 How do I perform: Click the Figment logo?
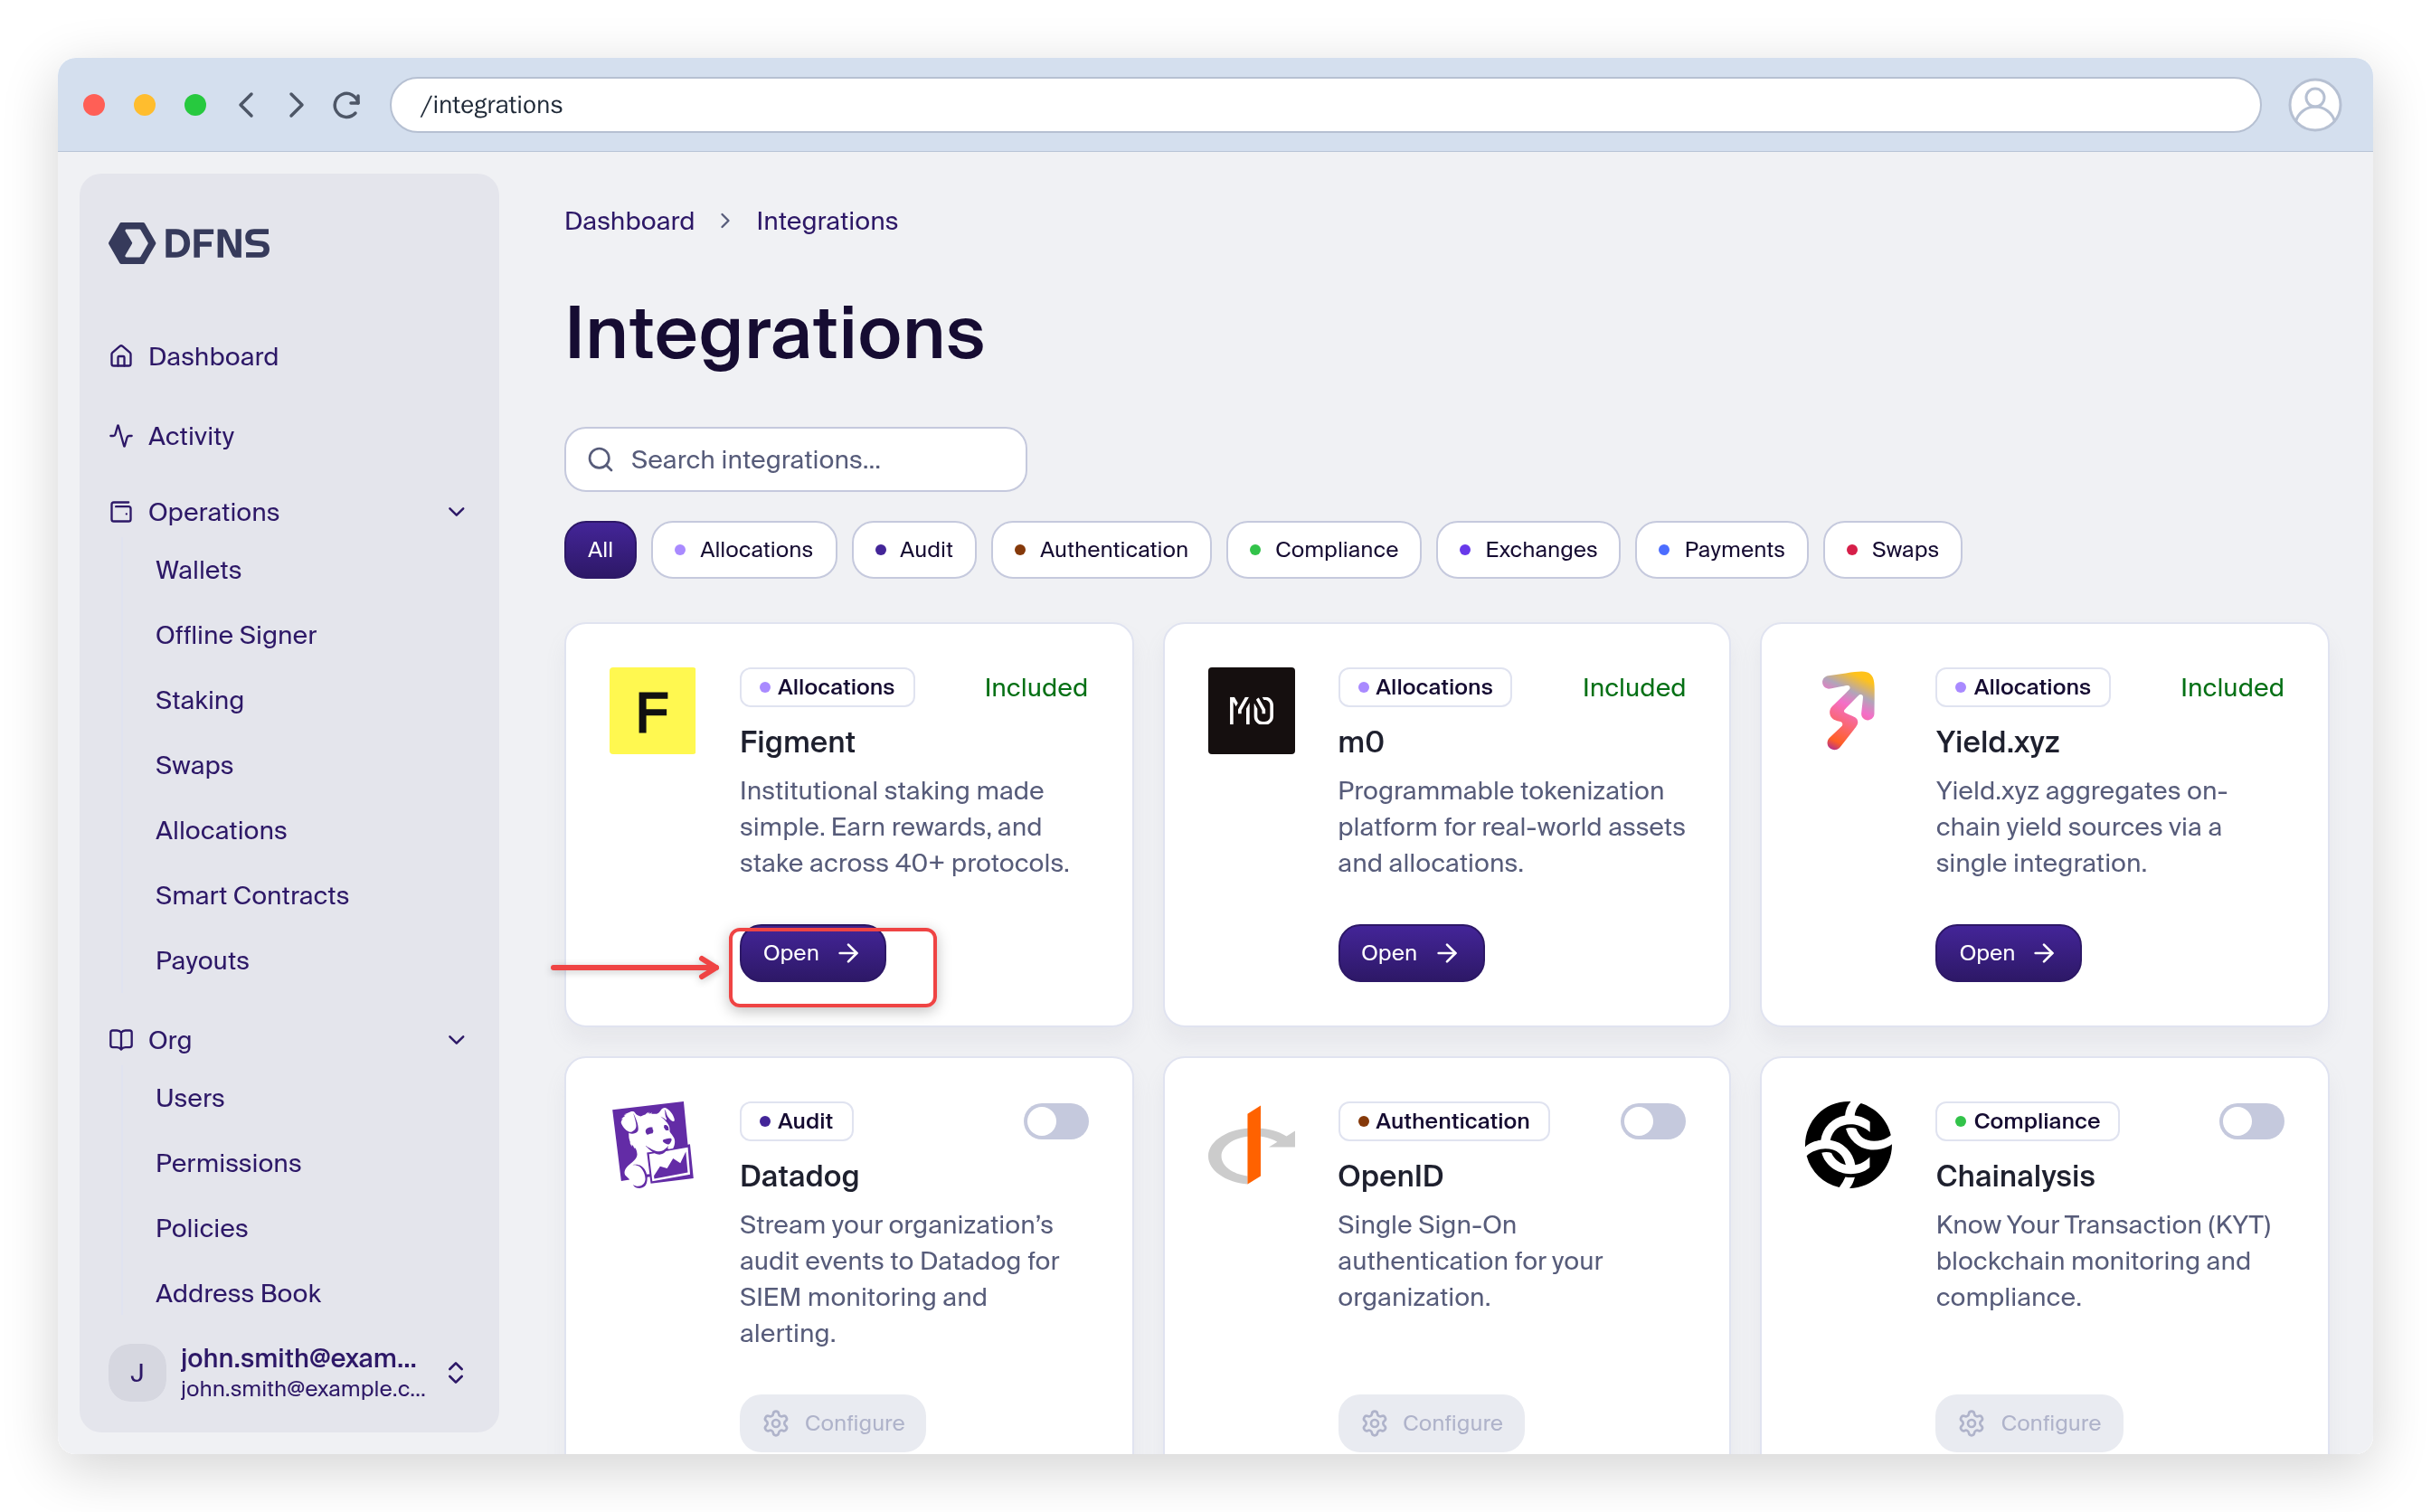pyautogui.click(x=652, y=711)
